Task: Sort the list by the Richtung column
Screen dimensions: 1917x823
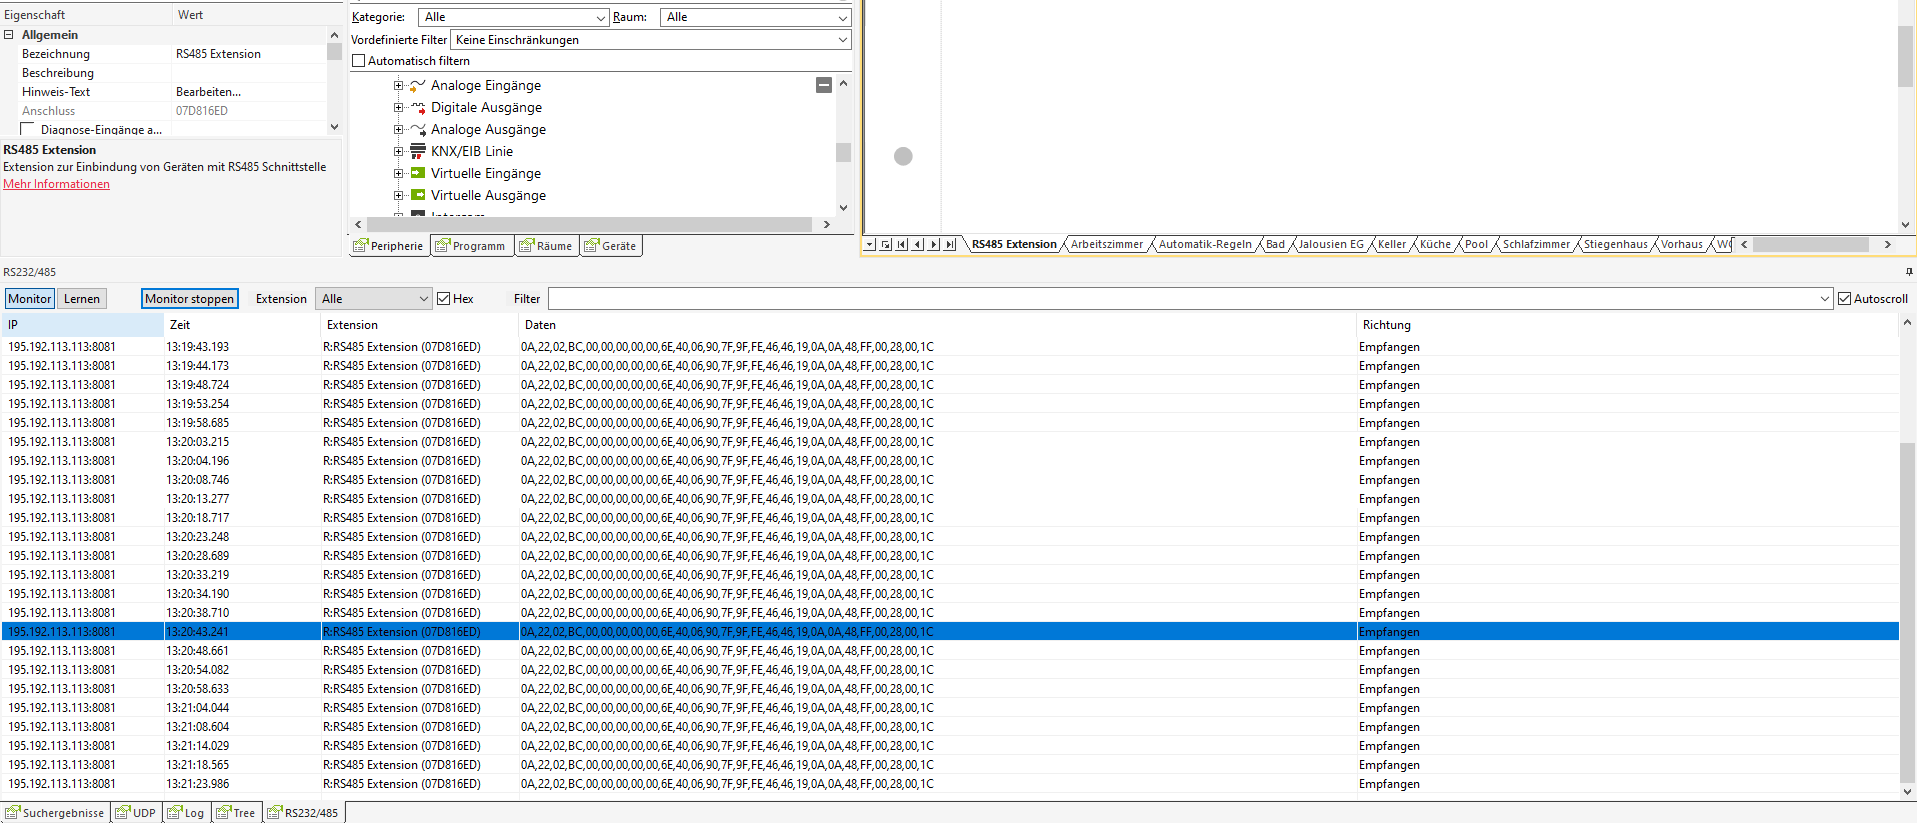Action: (1626, 325)
